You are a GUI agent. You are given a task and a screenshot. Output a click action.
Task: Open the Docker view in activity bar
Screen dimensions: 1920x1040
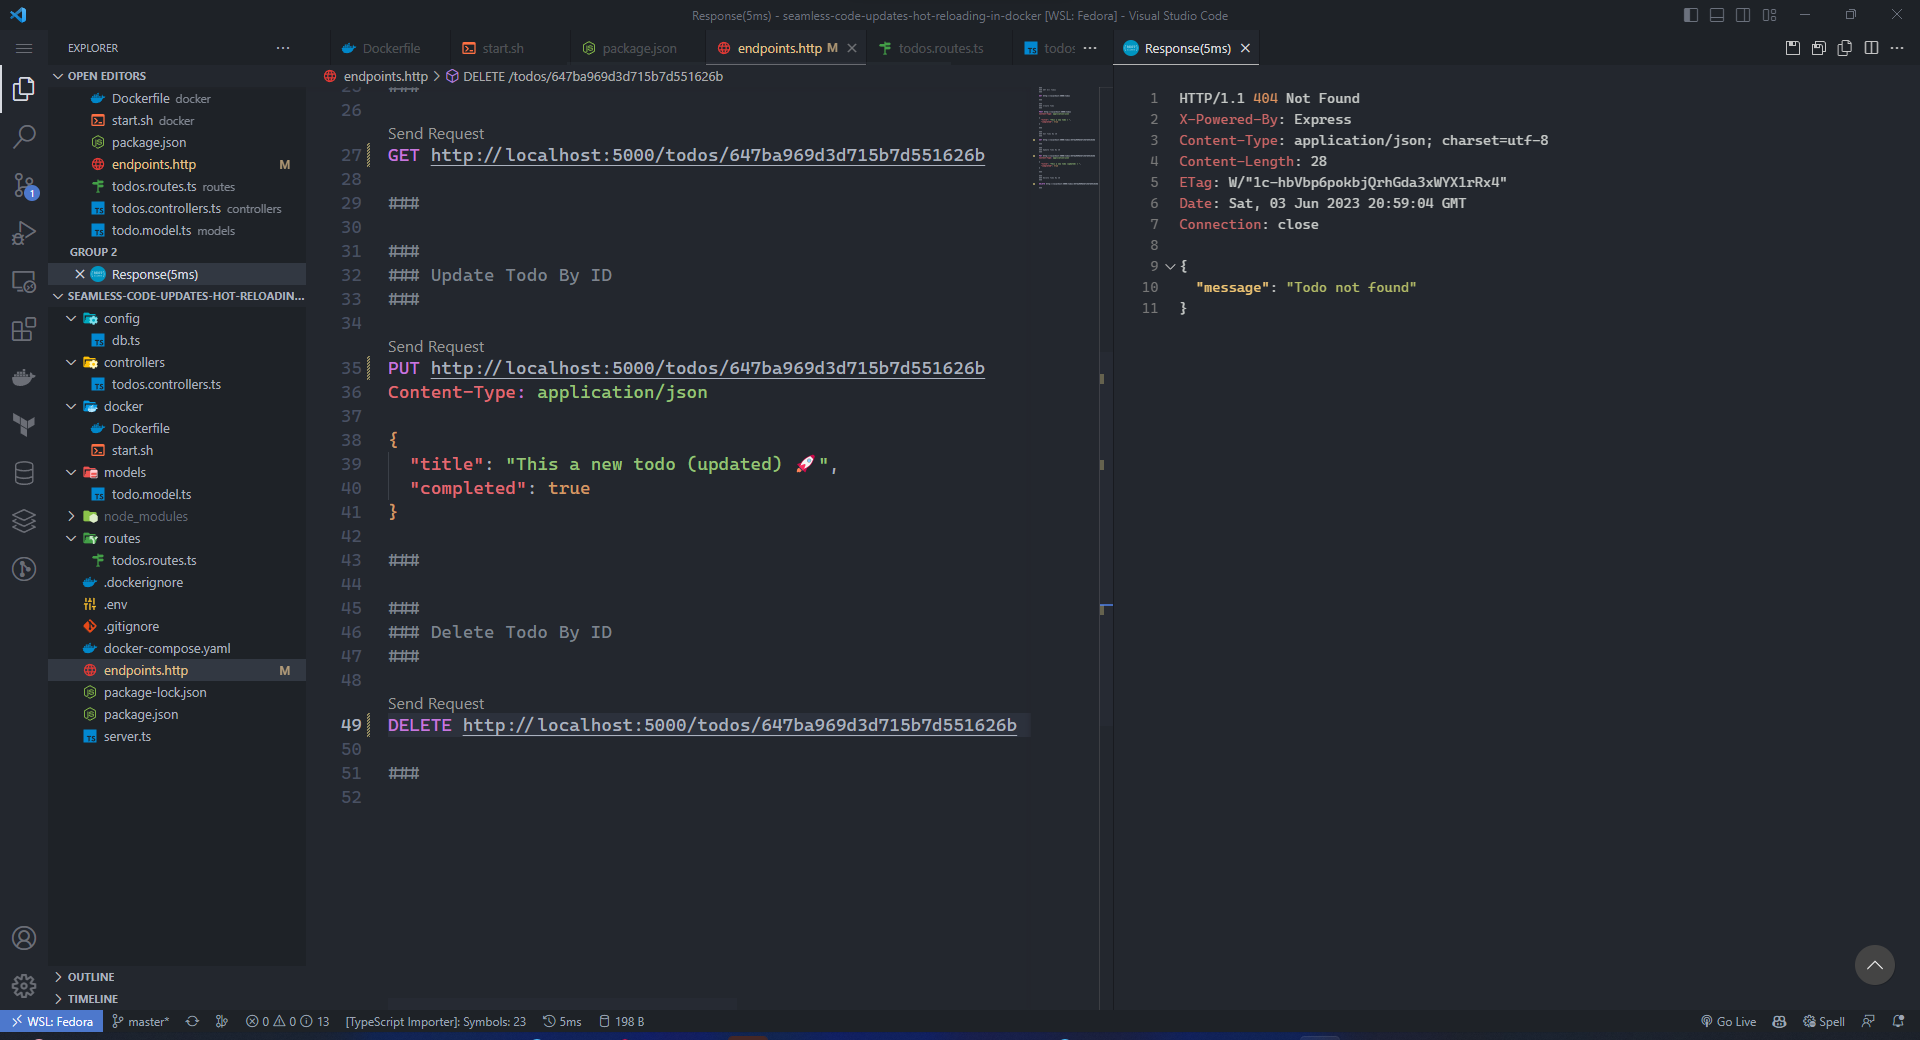click(24, 377)
